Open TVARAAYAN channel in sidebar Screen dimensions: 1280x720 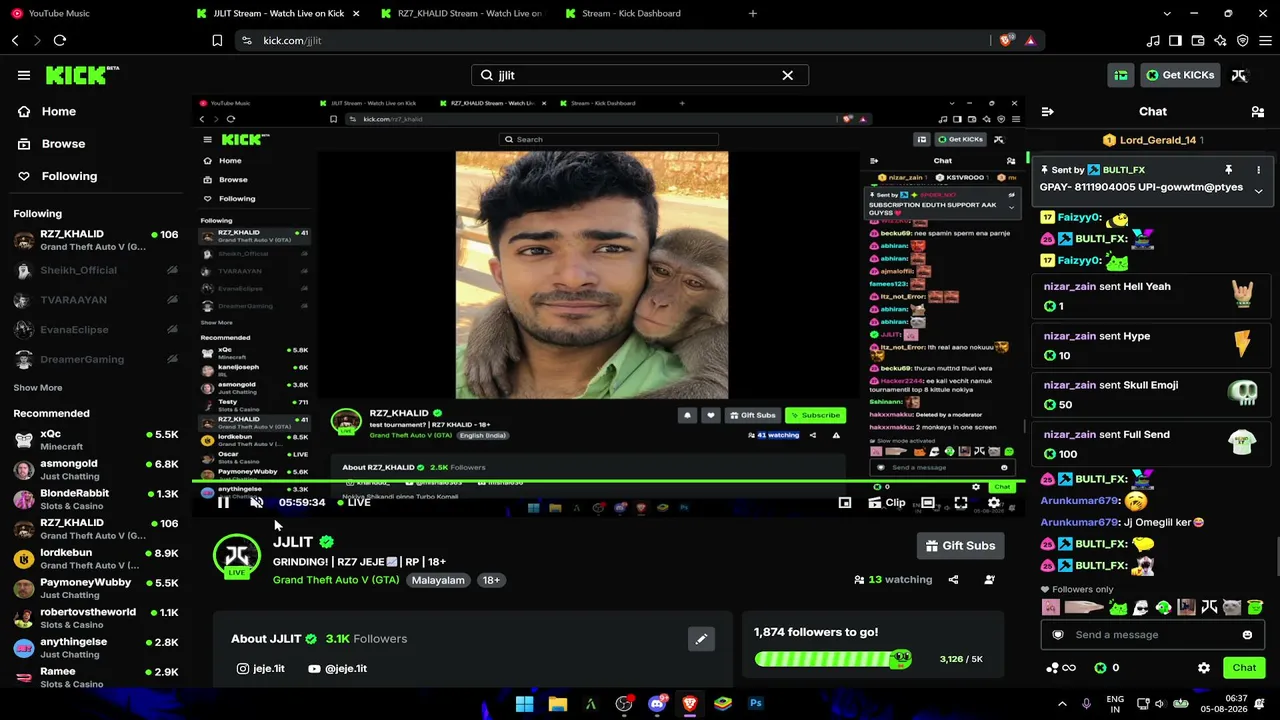96,300
